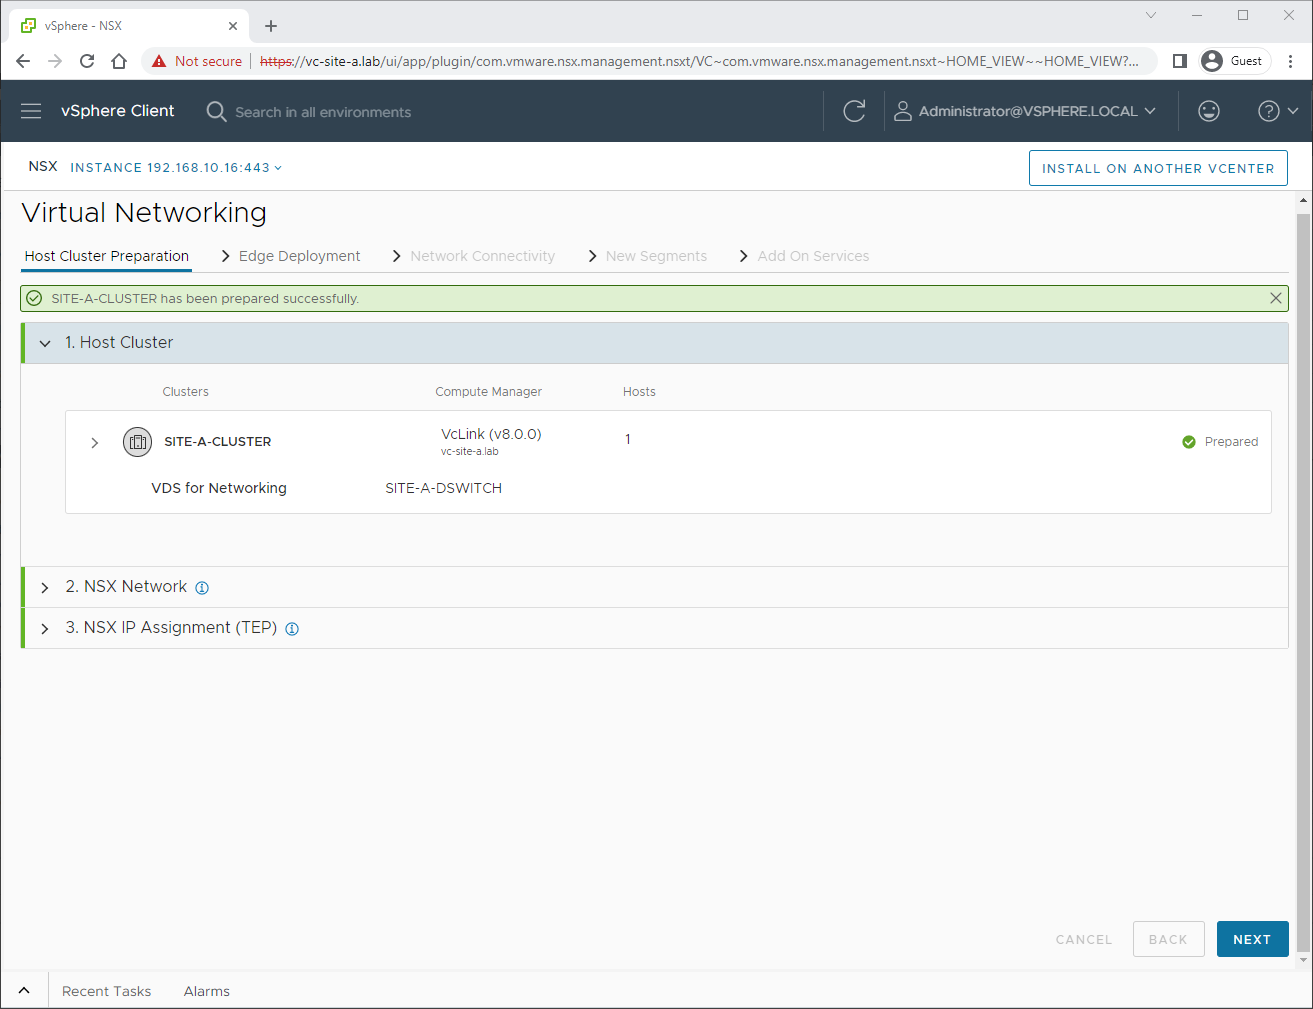This screenshot has height=1009, width=1313.
Task: Click the Not secure warning icon
Action: point(159,61)
